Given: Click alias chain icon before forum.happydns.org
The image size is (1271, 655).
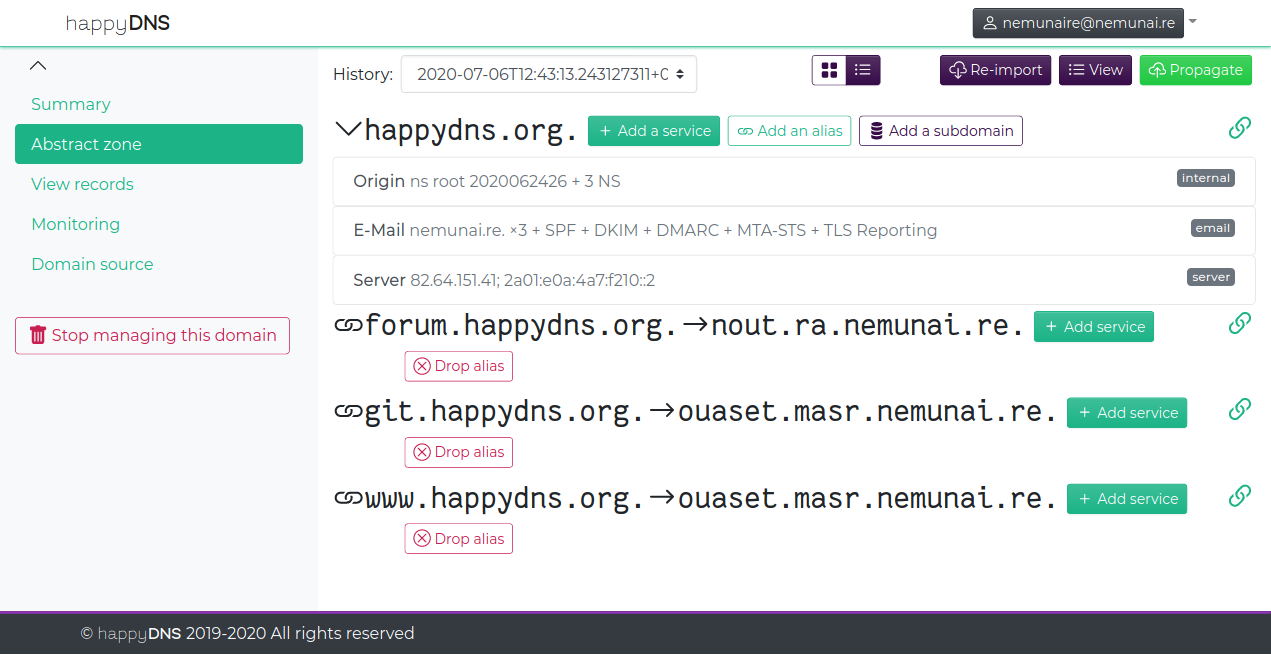Looking at the screenshot, I should pos(347,326).
